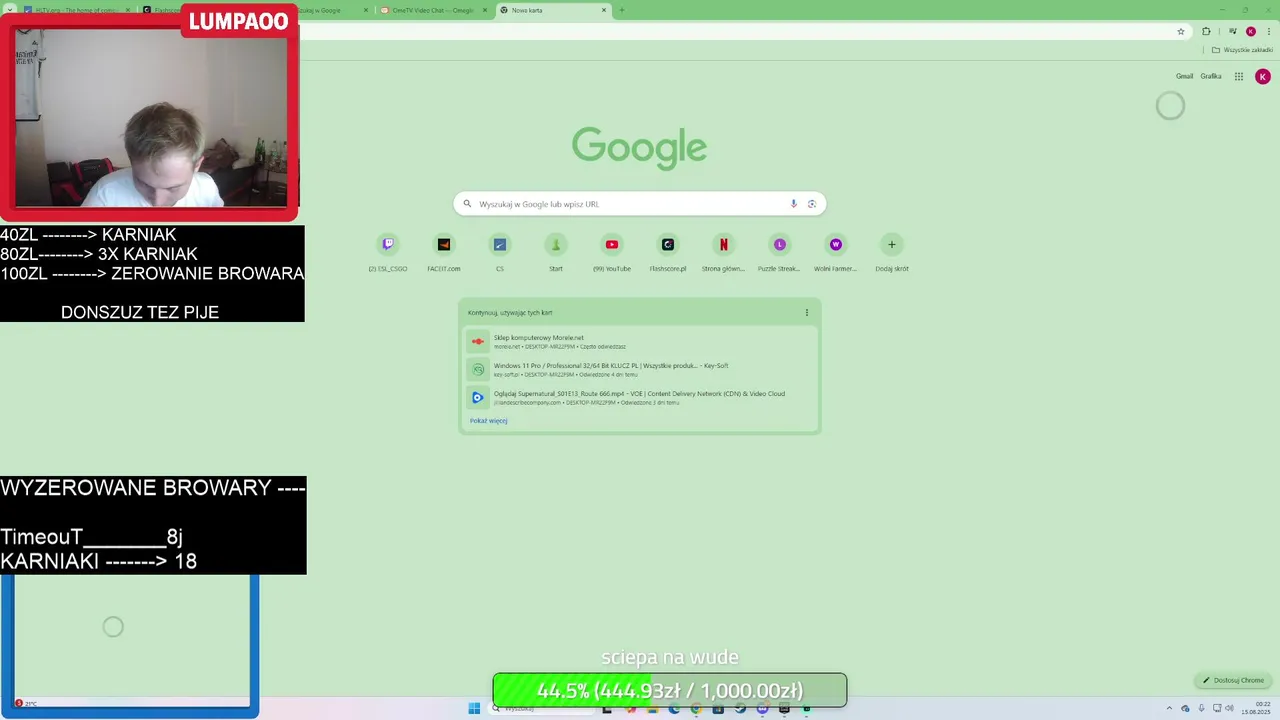1280x720 pixels.
Task: Click the Kontynuuj, używając tych kart heading
Action: [510, 313]
